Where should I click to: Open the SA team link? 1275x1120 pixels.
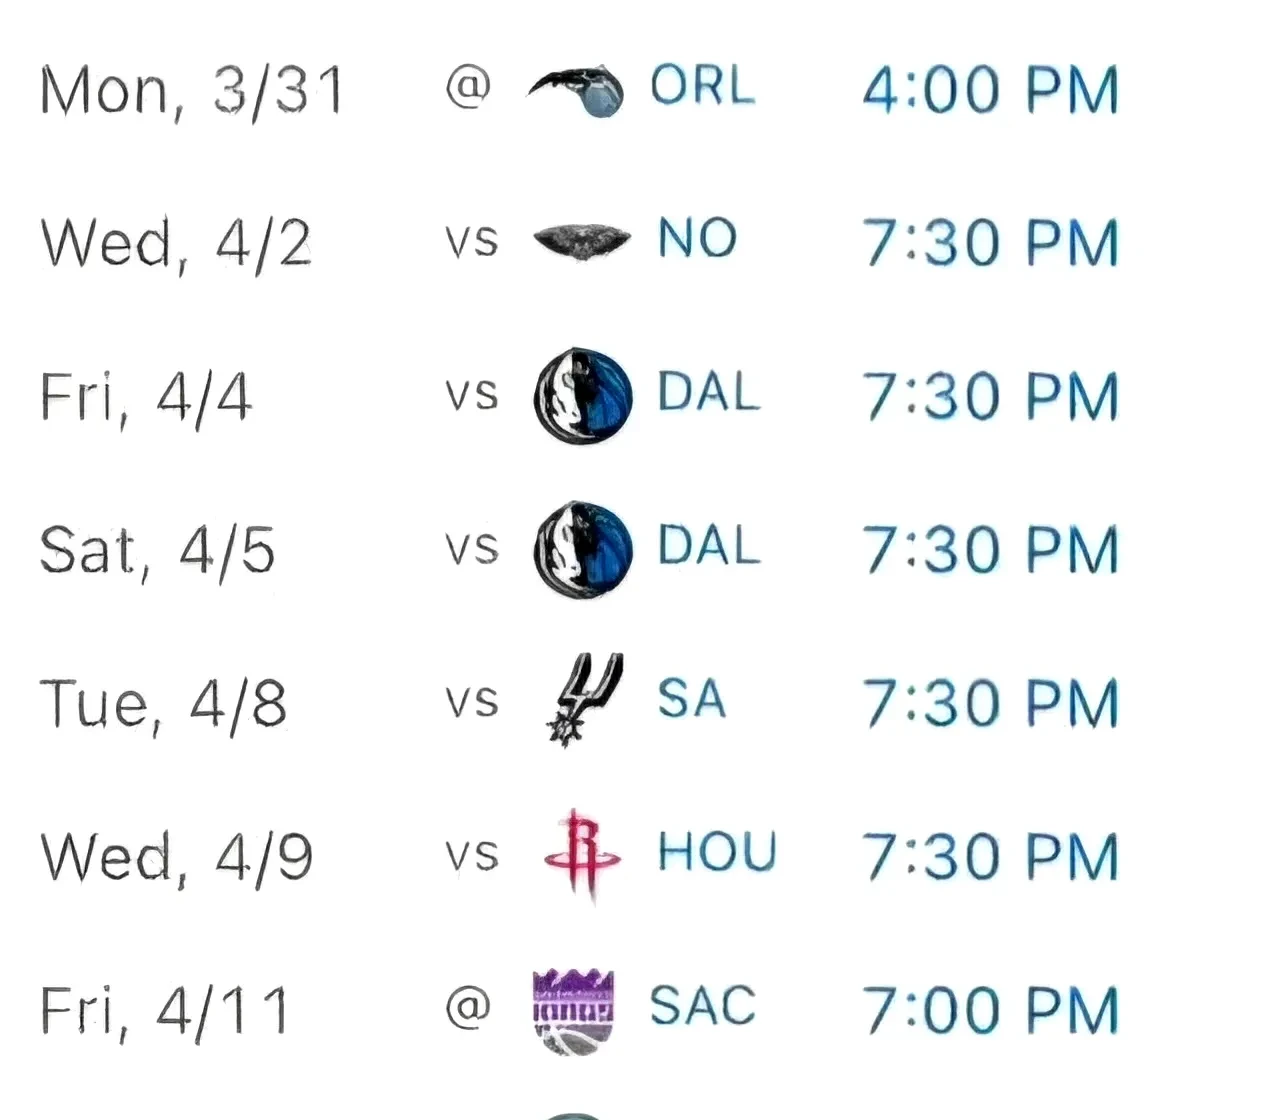coord(691,698)
